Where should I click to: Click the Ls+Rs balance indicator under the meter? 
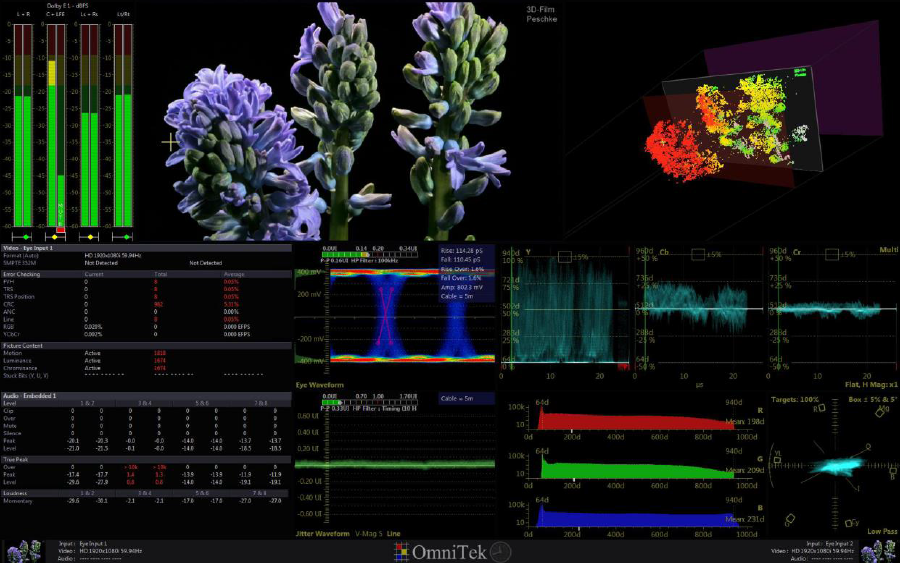tap(89, 236)
